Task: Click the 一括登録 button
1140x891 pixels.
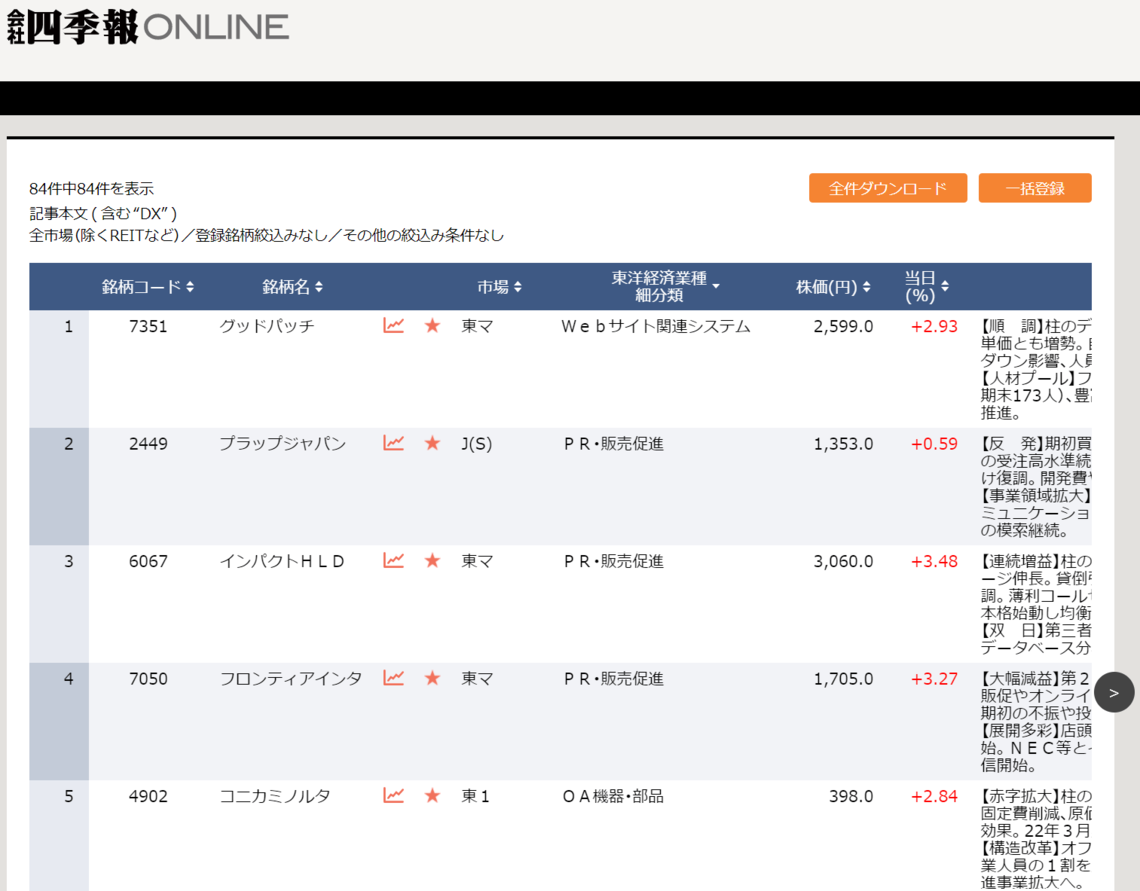Action: click(1034, 187)
